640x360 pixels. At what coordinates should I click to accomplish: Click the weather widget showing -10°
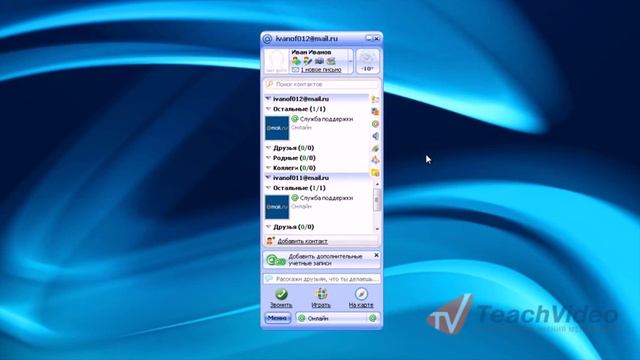click(x=367, y=61)
